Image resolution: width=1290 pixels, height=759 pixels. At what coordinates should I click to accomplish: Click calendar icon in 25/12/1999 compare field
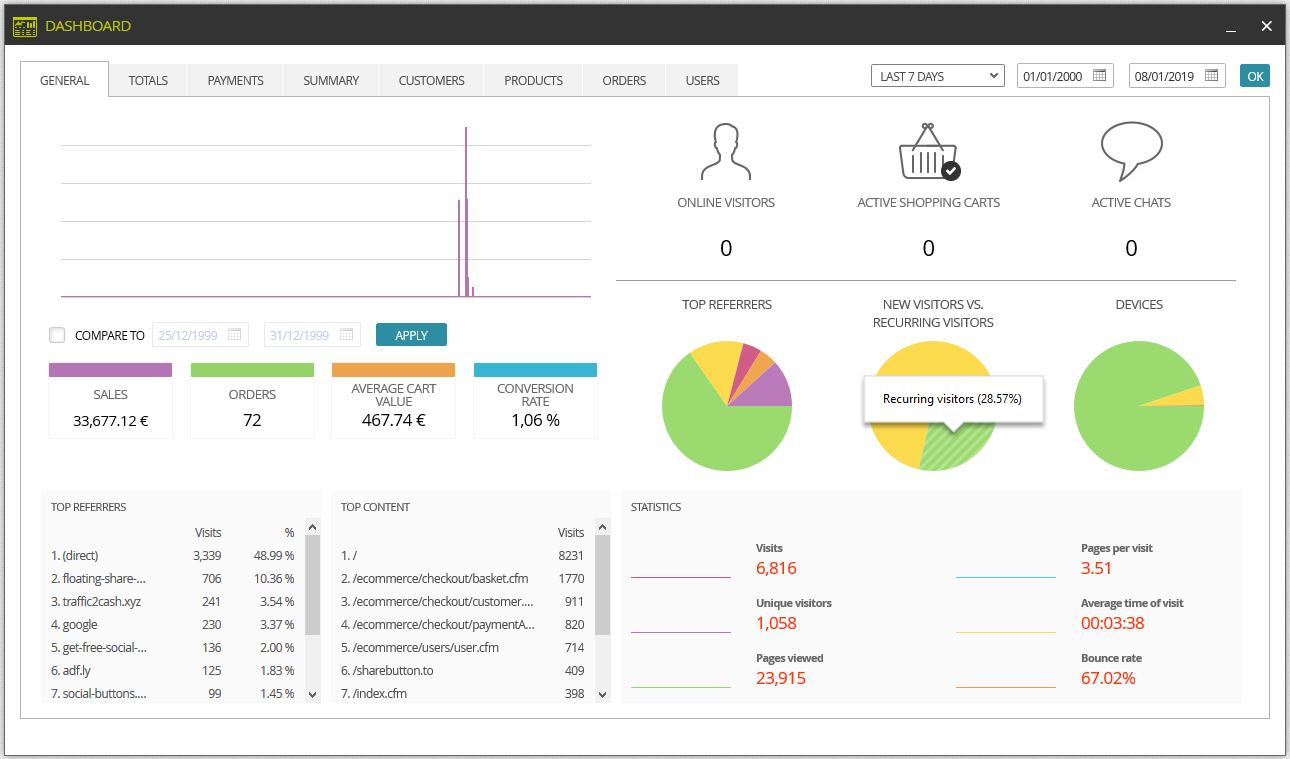(235, 335)
